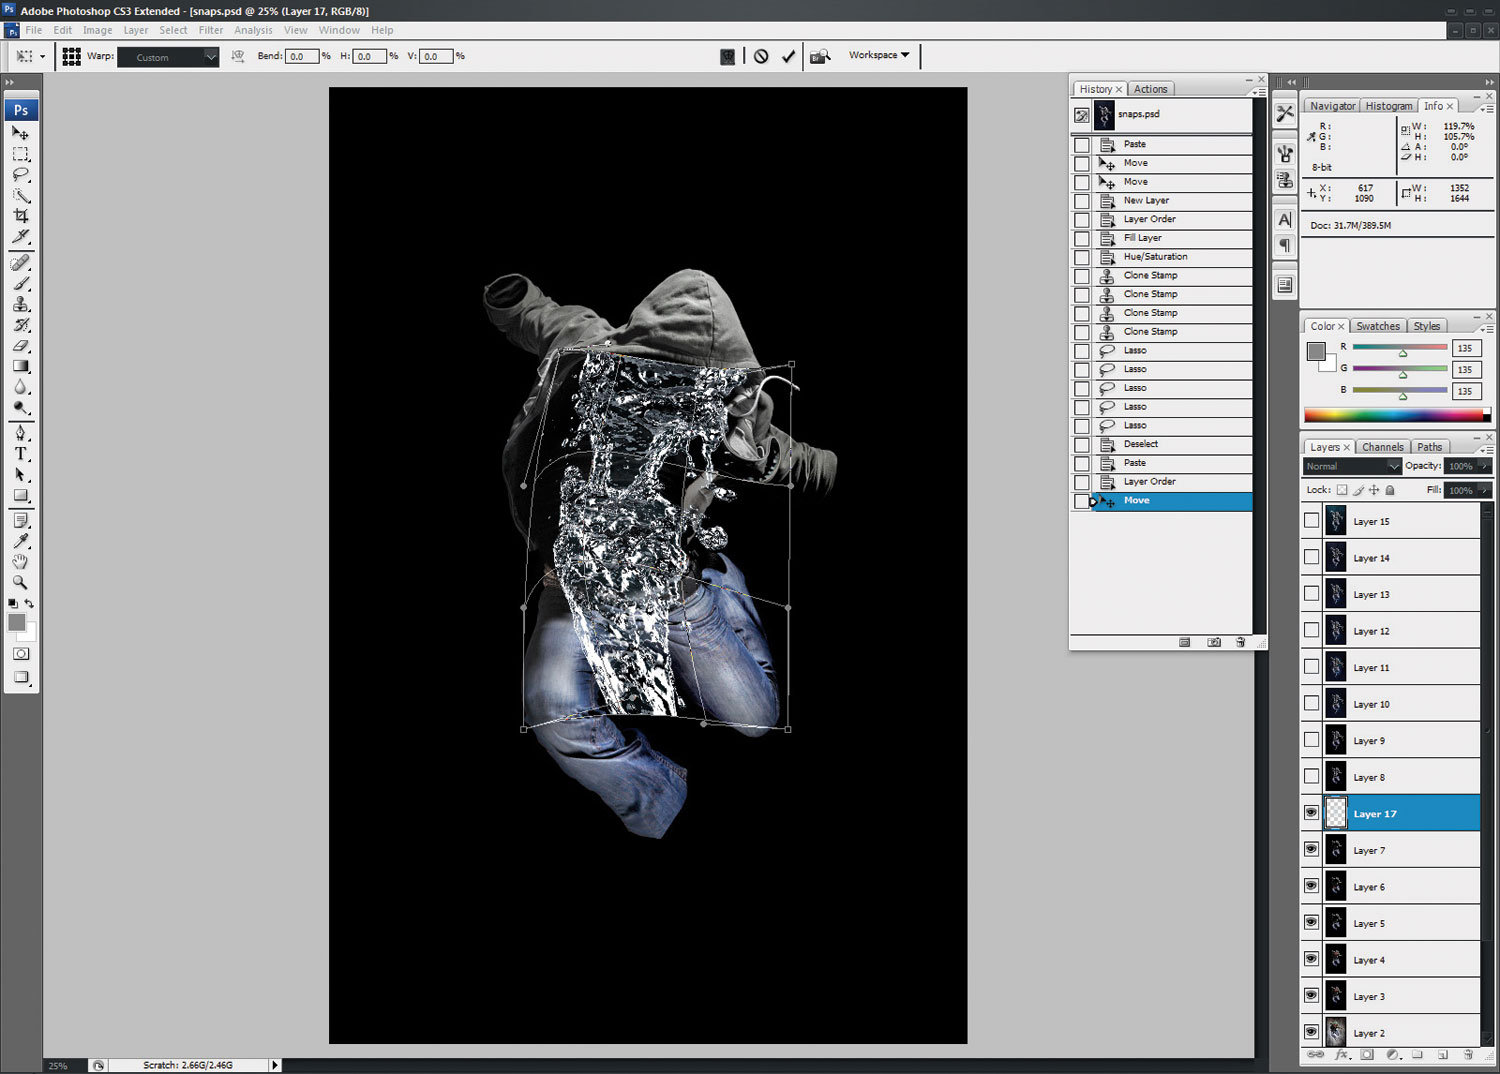The height and width of the screenshot is (1074, 1500).
Task: Switch to the Channels tab
Action: pyautogui.click(x=1382, y=447)
